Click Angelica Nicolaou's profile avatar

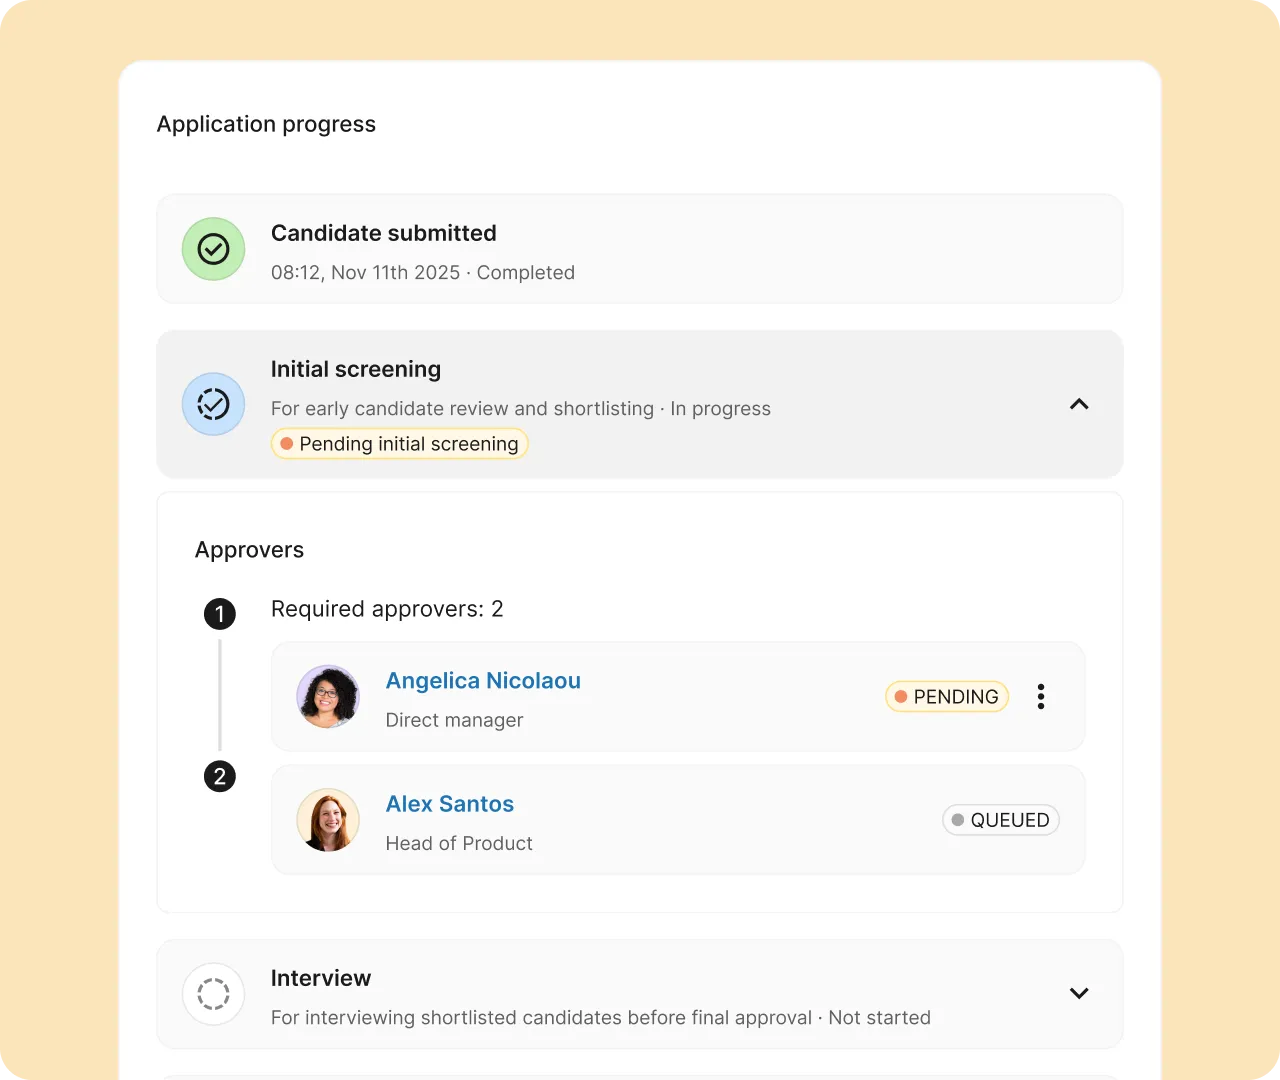pos(328,697)
